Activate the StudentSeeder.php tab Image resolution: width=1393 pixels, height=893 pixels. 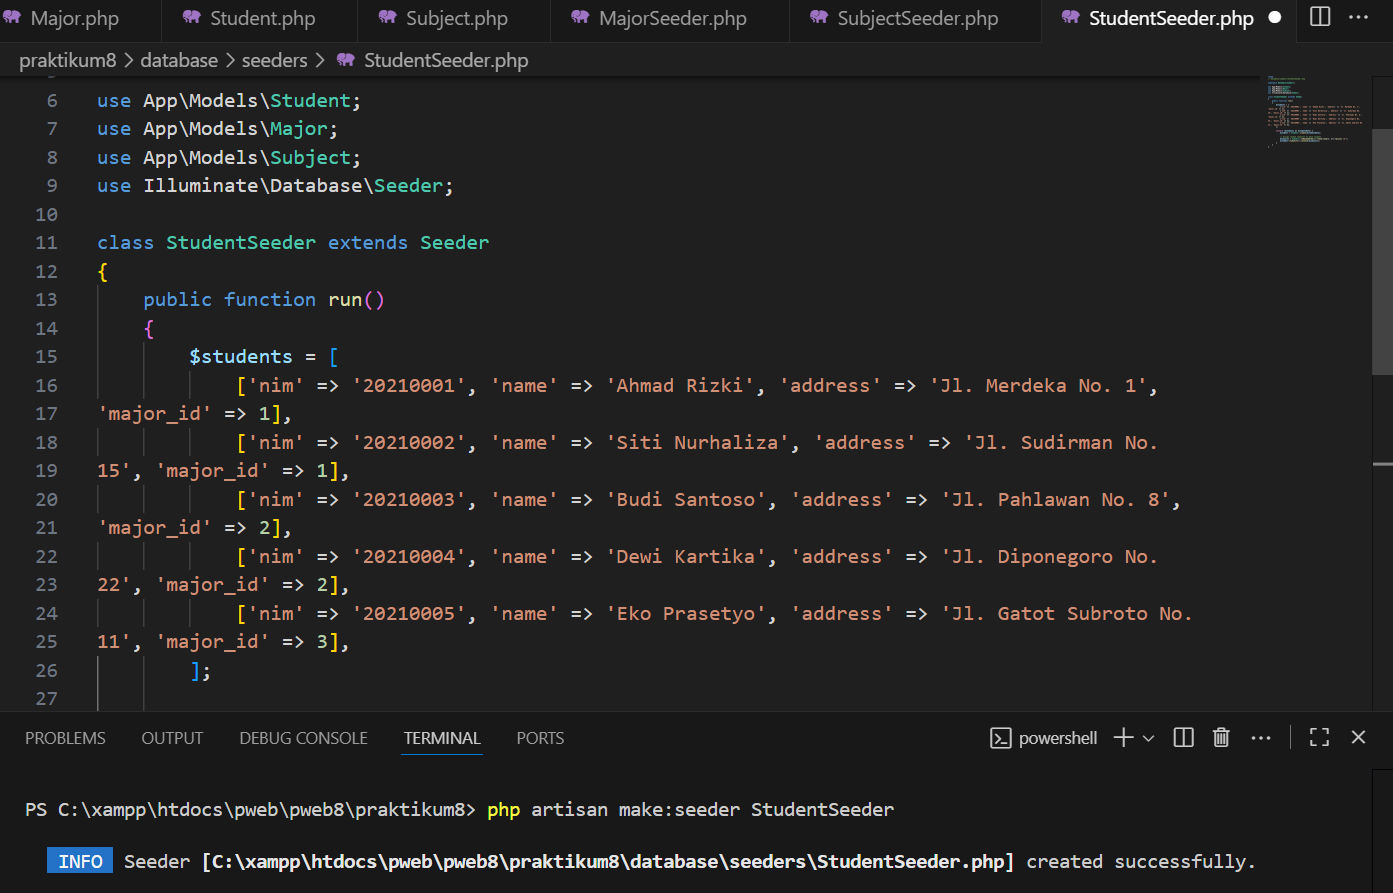tap(1170, 18)
